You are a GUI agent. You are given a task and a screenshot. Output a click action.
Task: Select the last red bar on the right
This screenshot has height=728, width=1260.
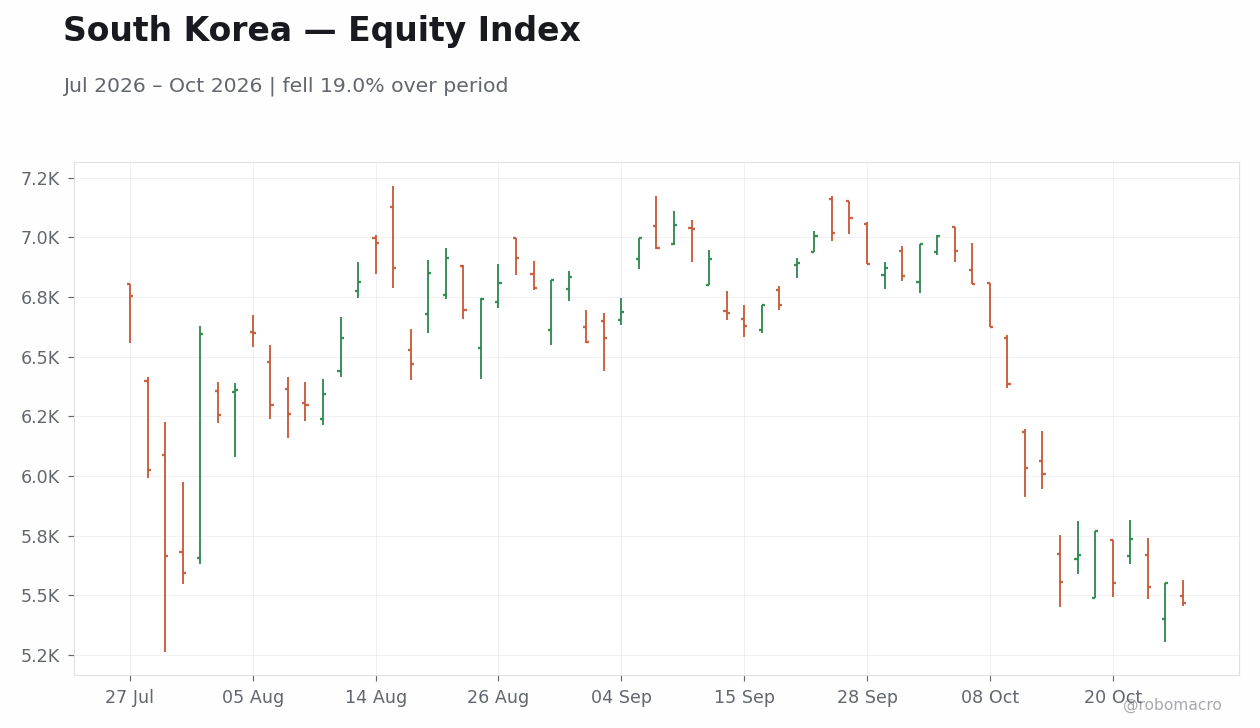coord(1183,593)
